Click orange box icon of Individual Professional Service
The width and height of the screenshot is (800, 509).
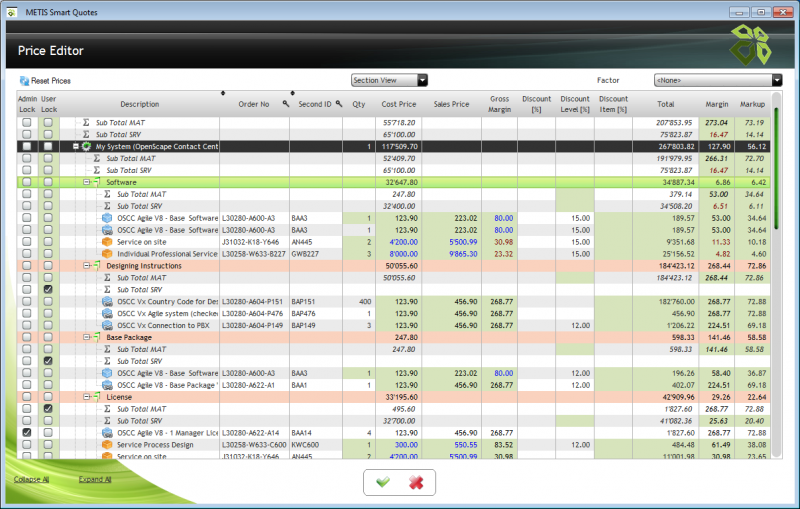(107, 254)
